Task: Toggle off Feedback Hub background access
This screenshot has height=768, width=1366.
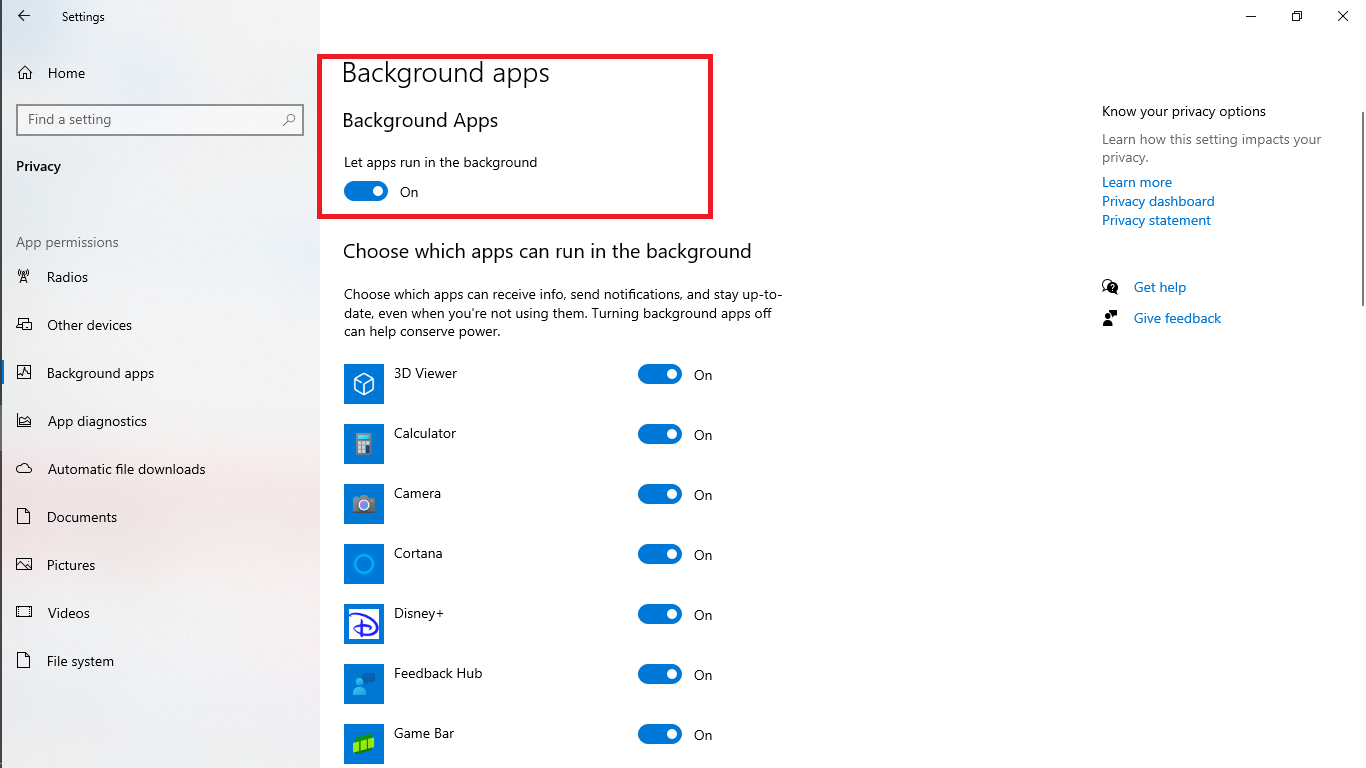Action: point(660,674)
